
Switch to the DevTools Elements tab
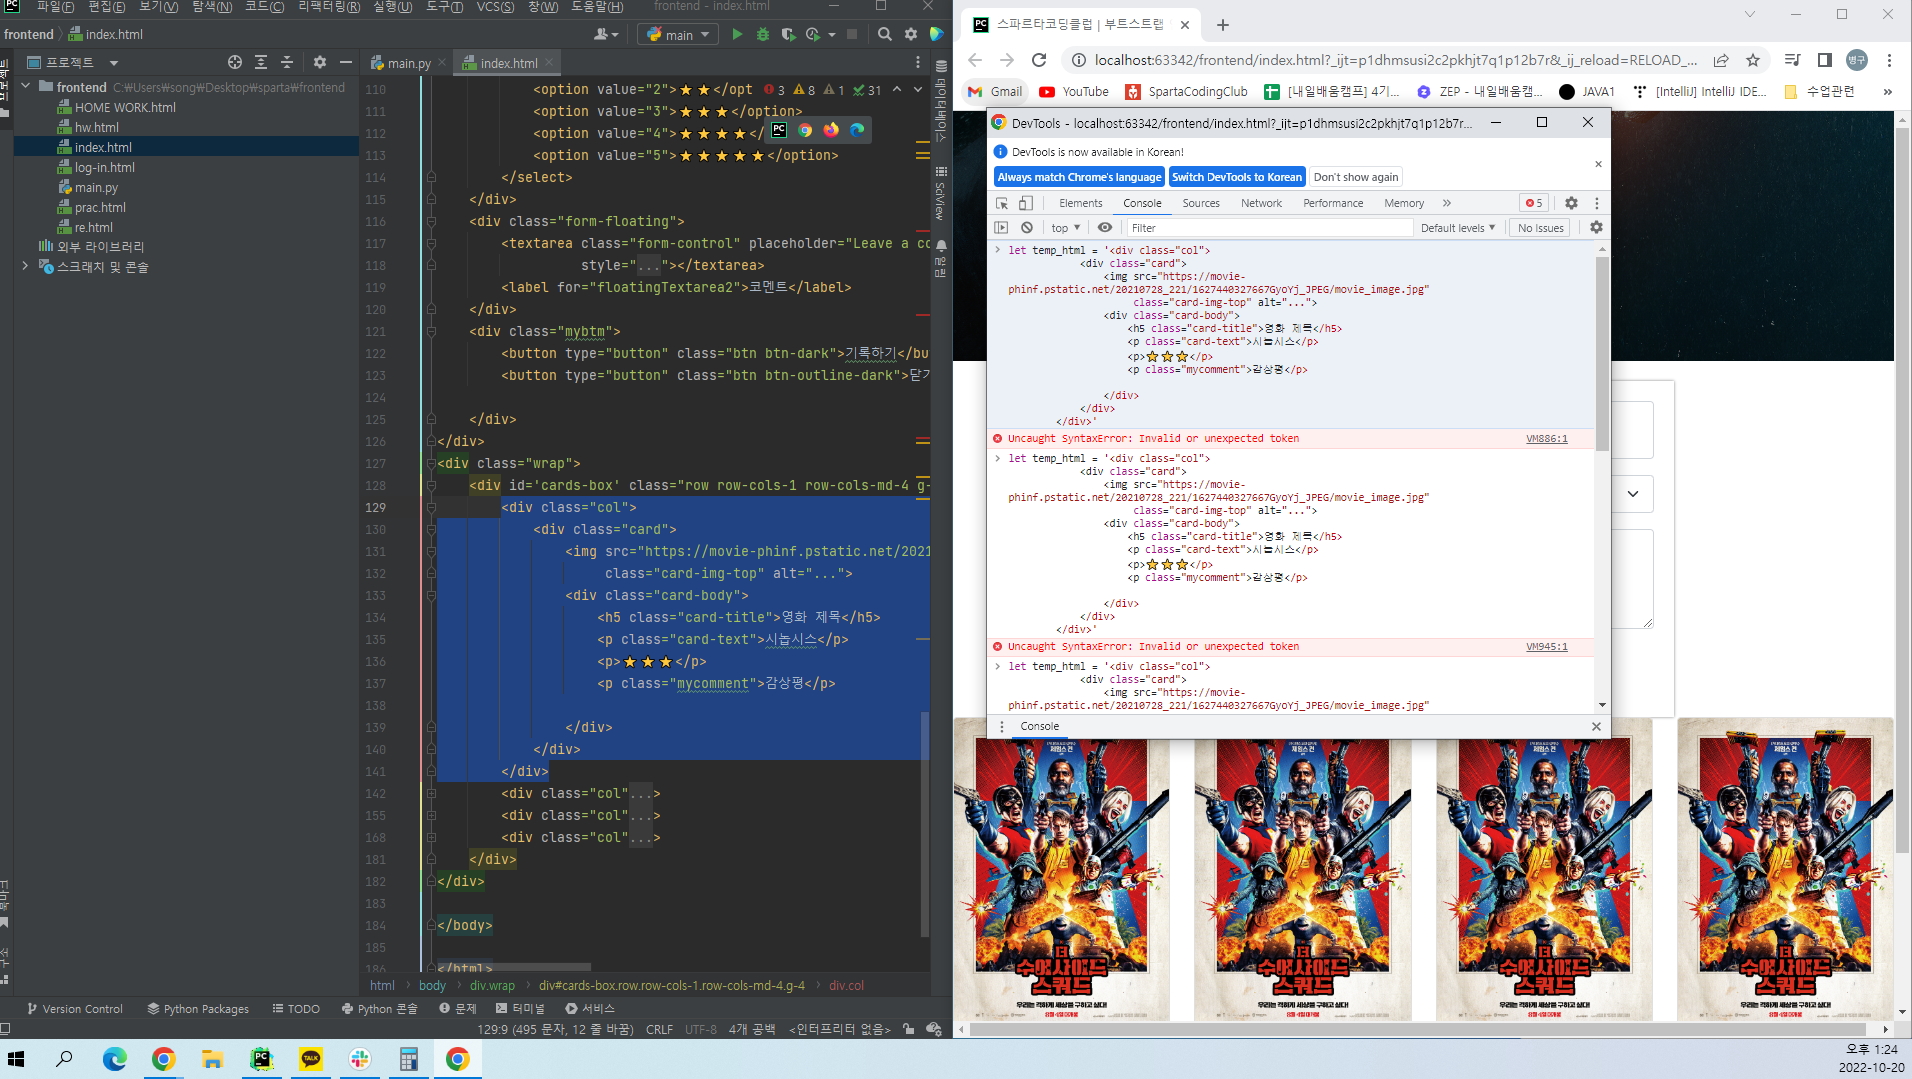point(1080,203)
